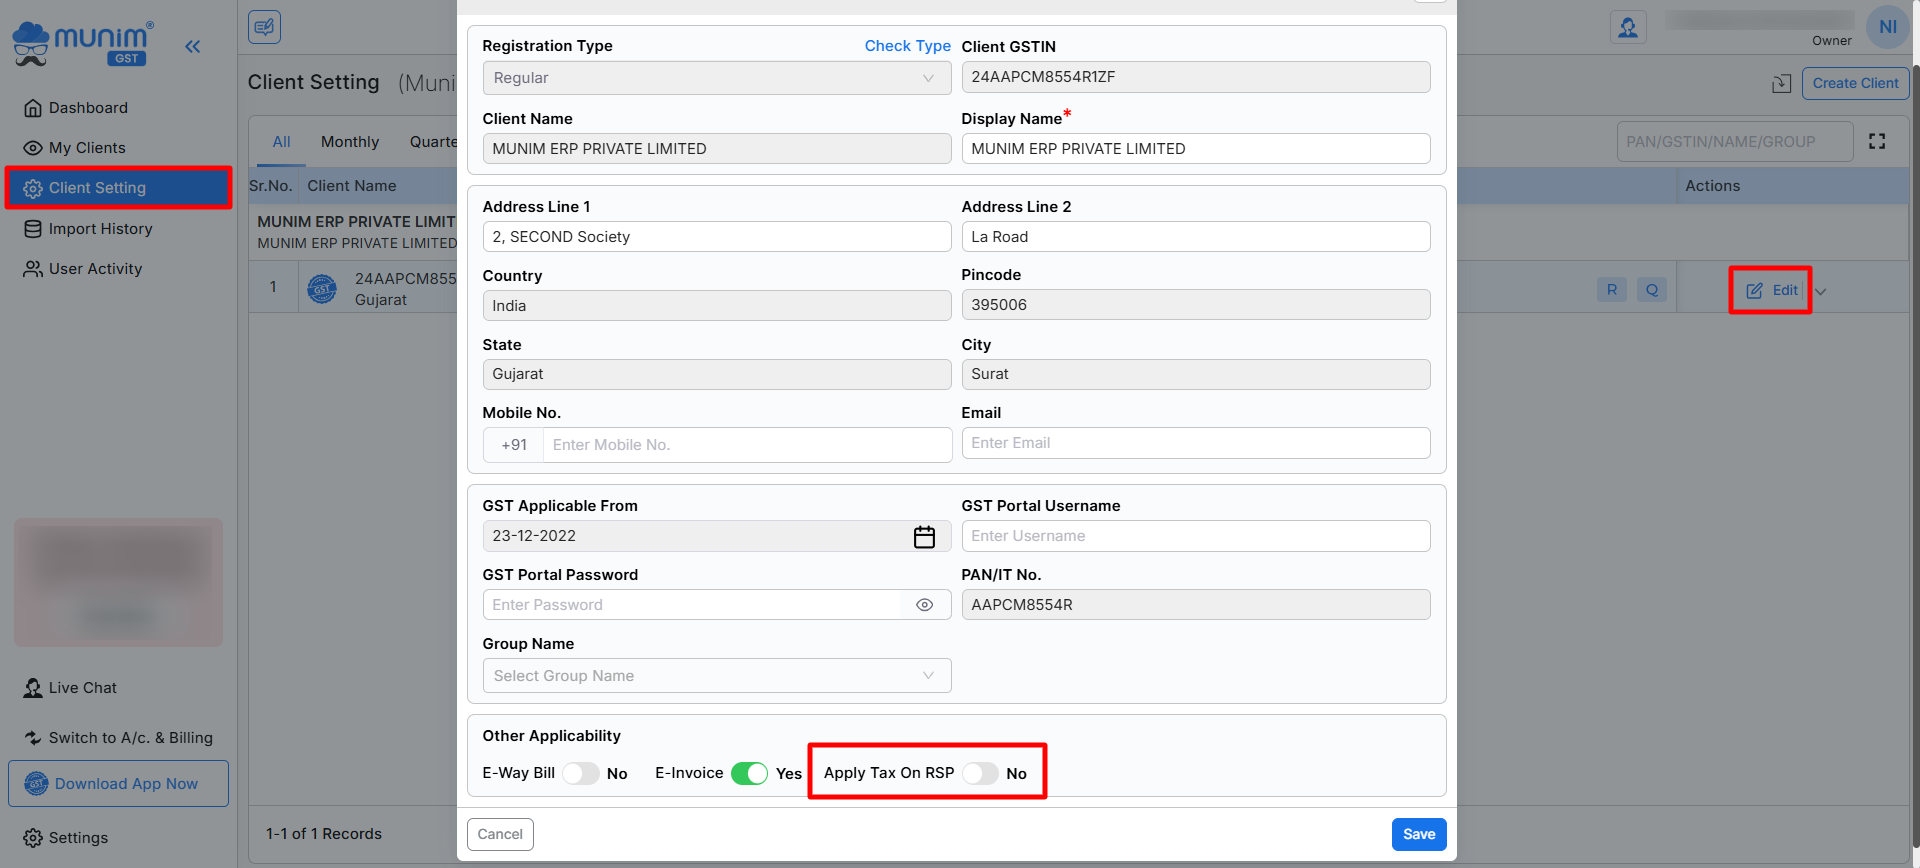Image resolution: width=1920 pixels, height=868 pixels.
Task: Click the Check Type link
Action: pos(907,46)
